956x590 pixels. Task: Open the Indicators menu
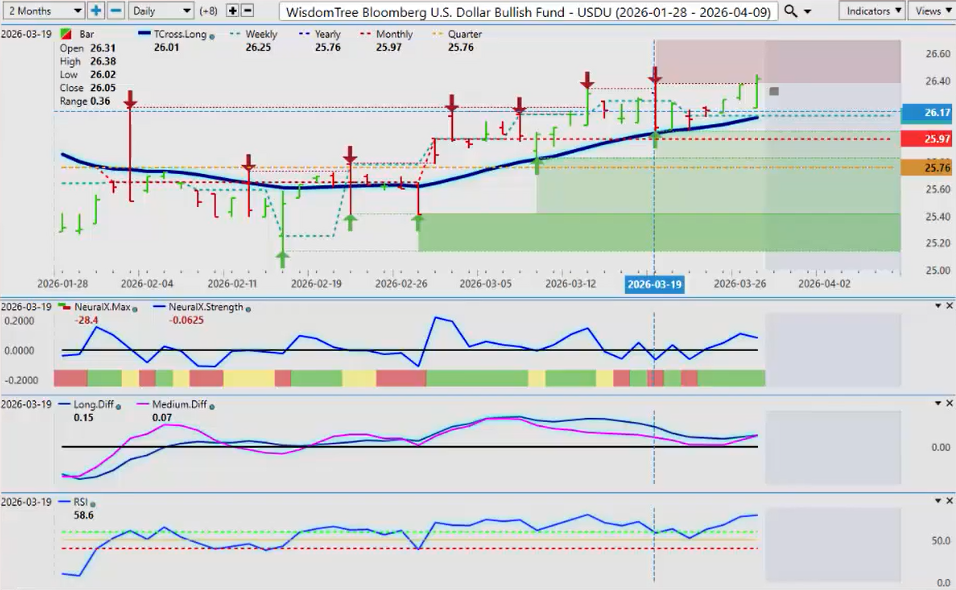click(870, 11)
